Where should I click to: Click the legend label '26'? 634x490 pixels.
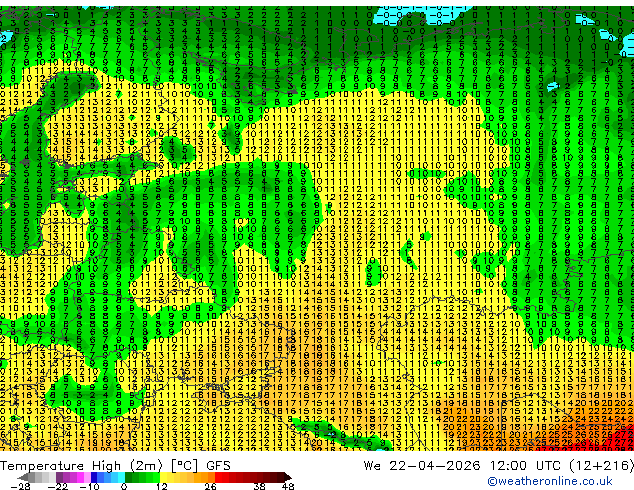[x=210, y=486]
